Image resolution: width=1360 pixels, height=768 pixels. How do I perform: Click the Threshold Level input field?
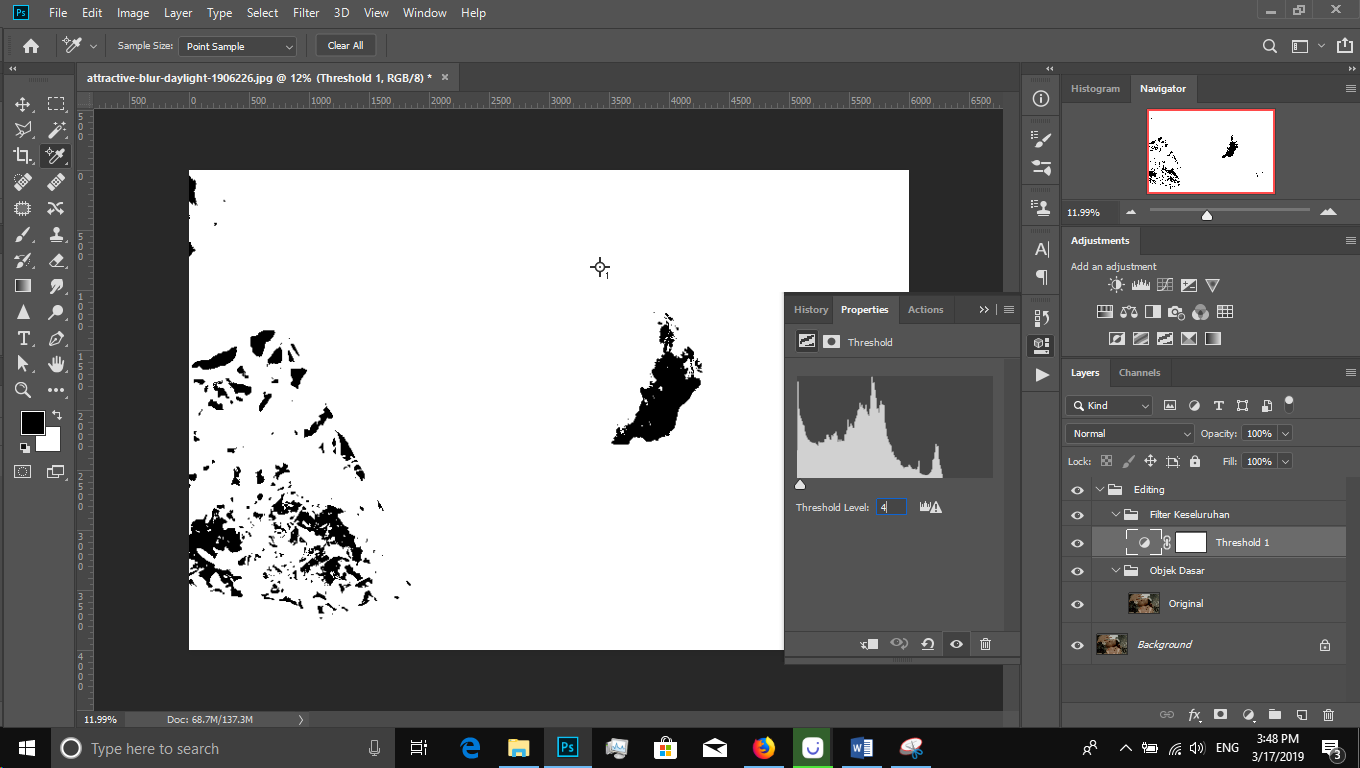(891, 508)
